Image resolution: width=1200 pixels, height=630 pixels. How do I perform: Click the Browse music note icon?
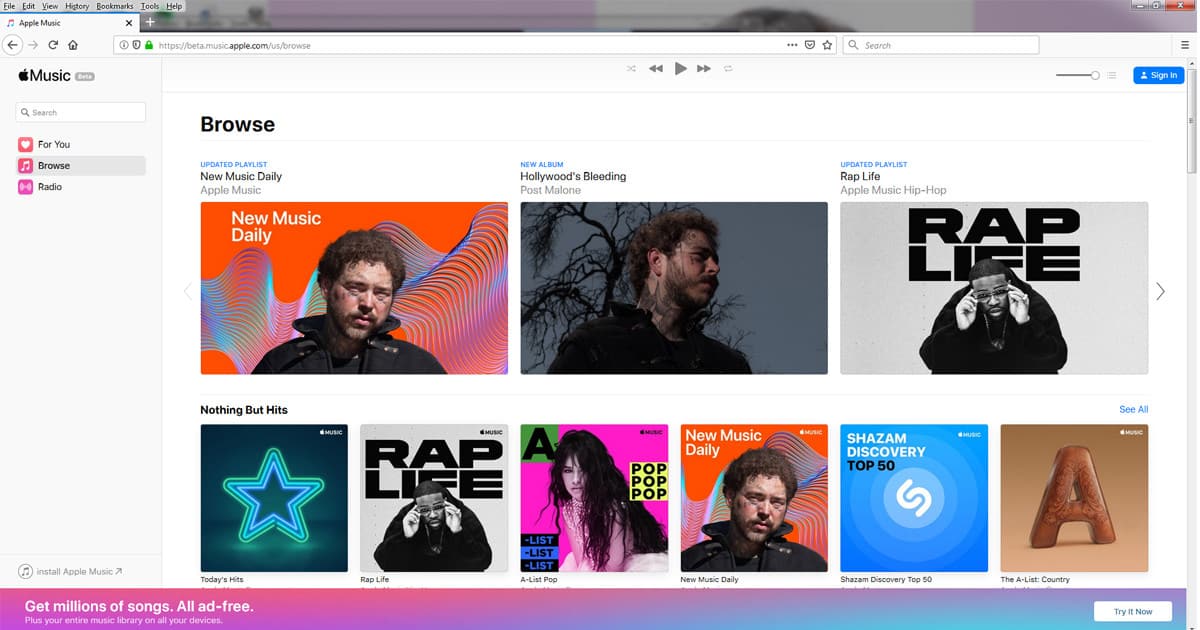point(26,166)
